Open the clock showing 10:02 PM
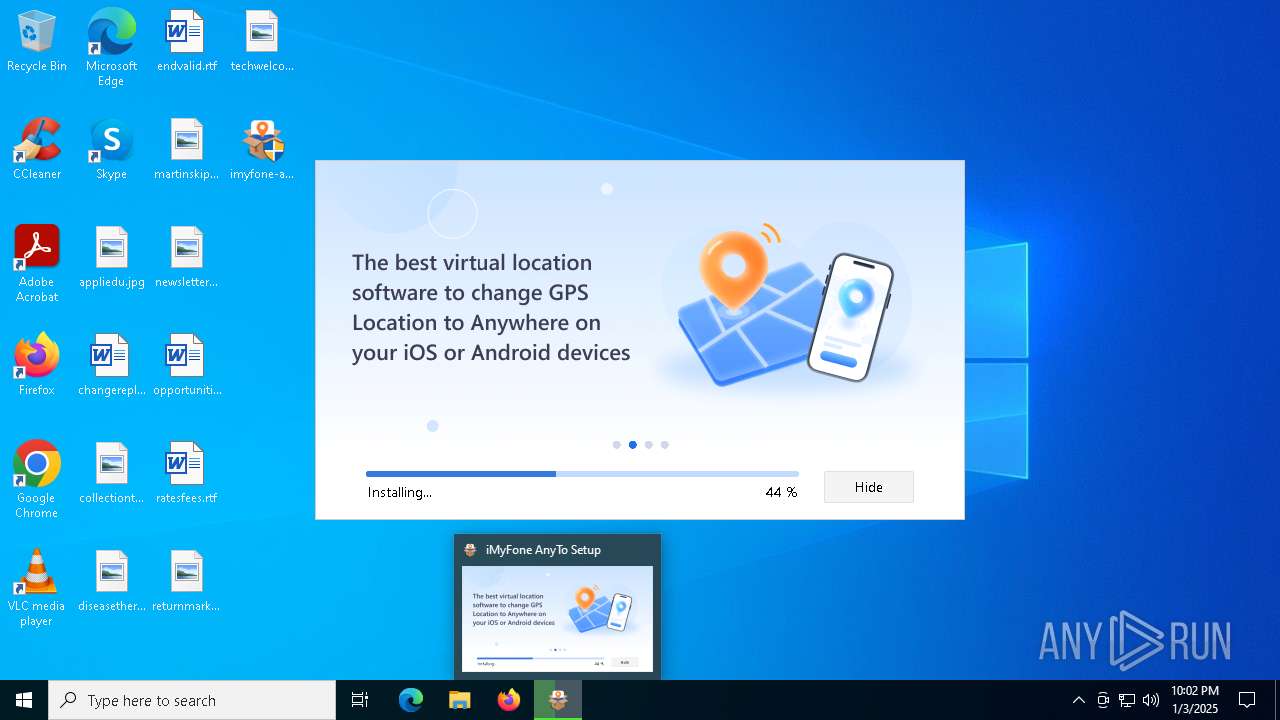The image size is (1280, 720). 1195,700
